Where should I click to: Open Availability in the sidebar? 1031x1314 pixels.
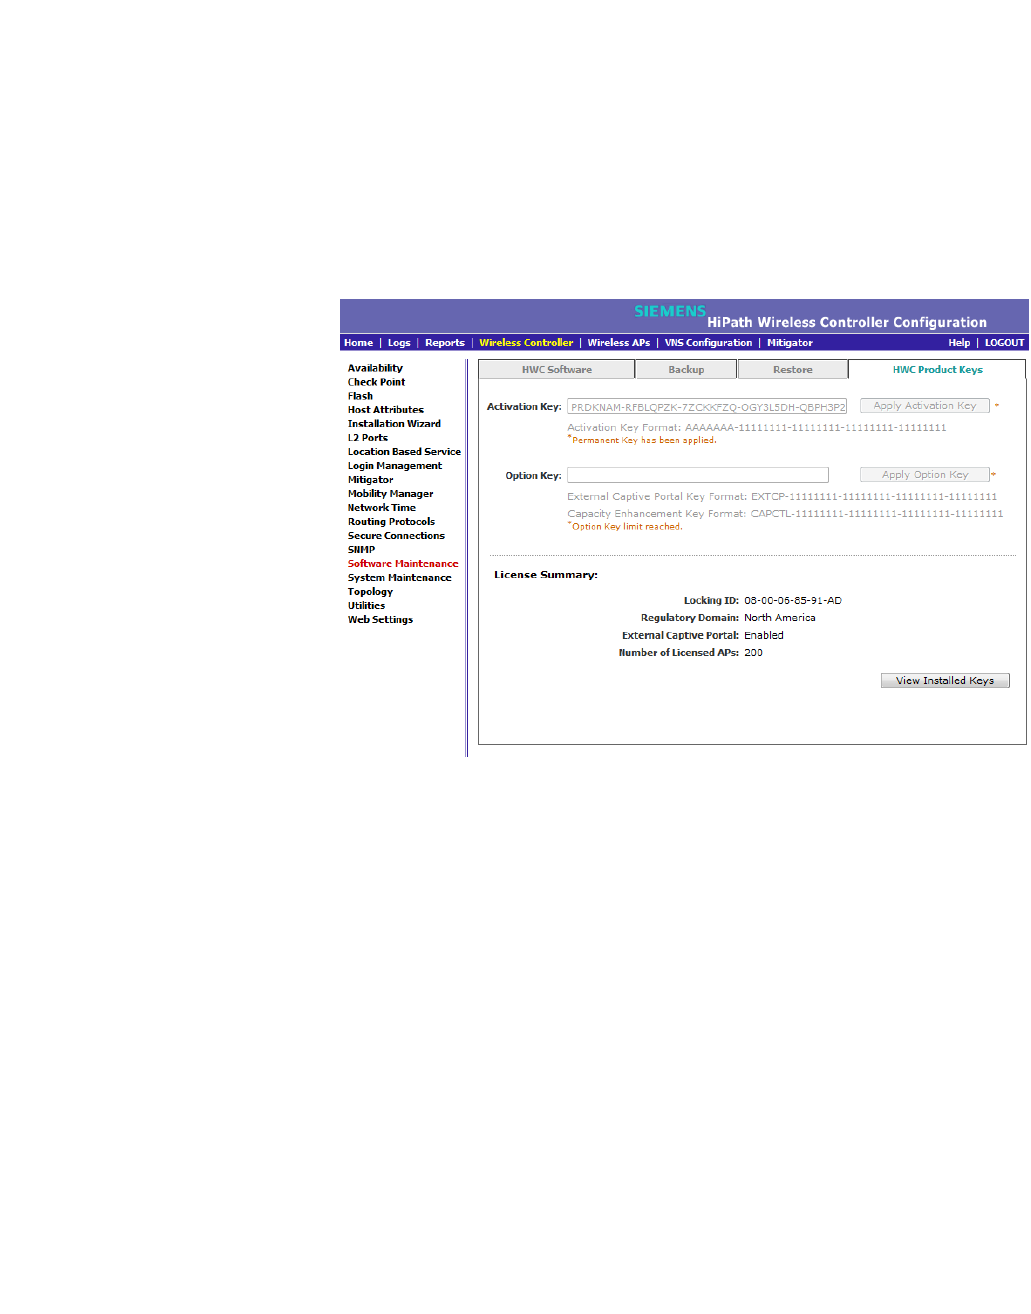point(375,368)
